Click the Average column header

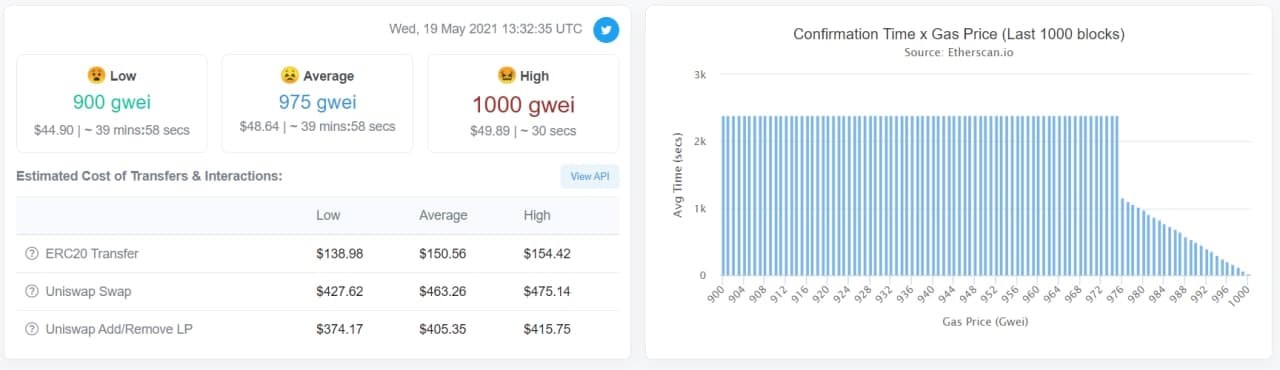click(x=443, y=216)
